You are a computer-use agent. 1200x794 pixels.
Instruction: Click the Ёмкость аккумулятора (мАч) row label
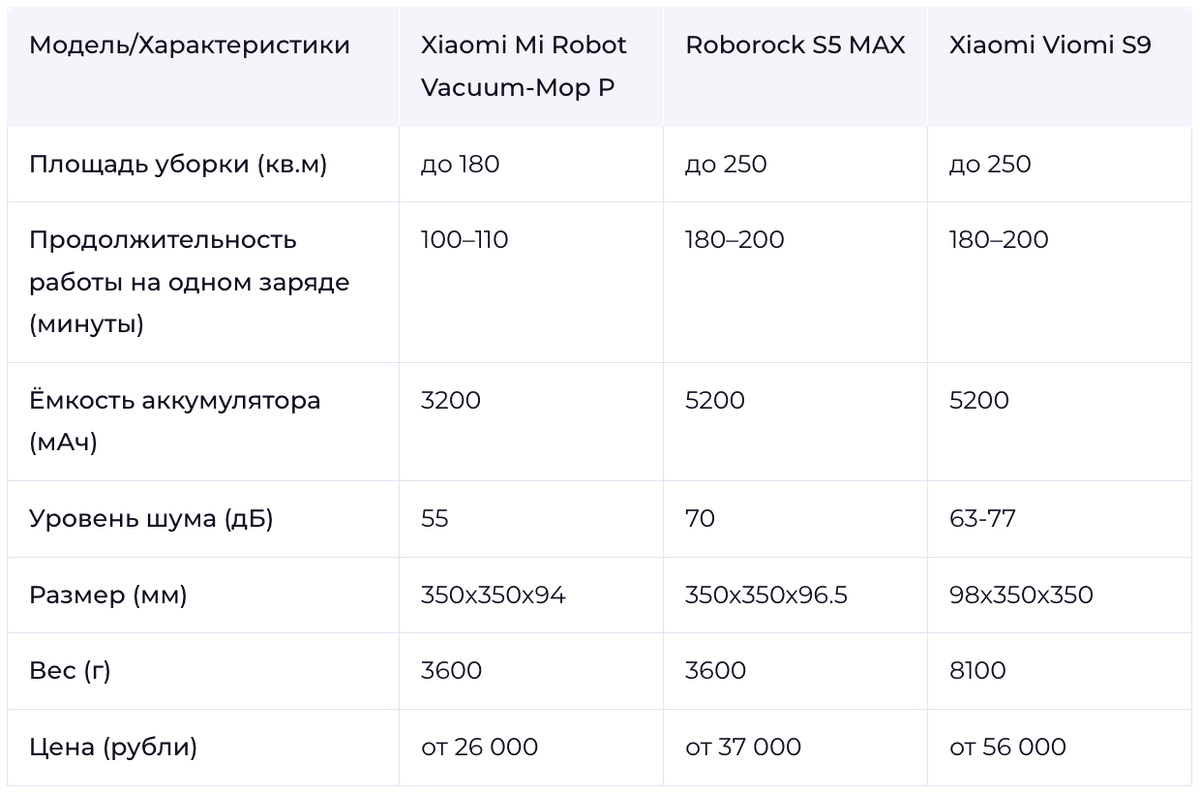pyautogui.click(x=175, y=421)
